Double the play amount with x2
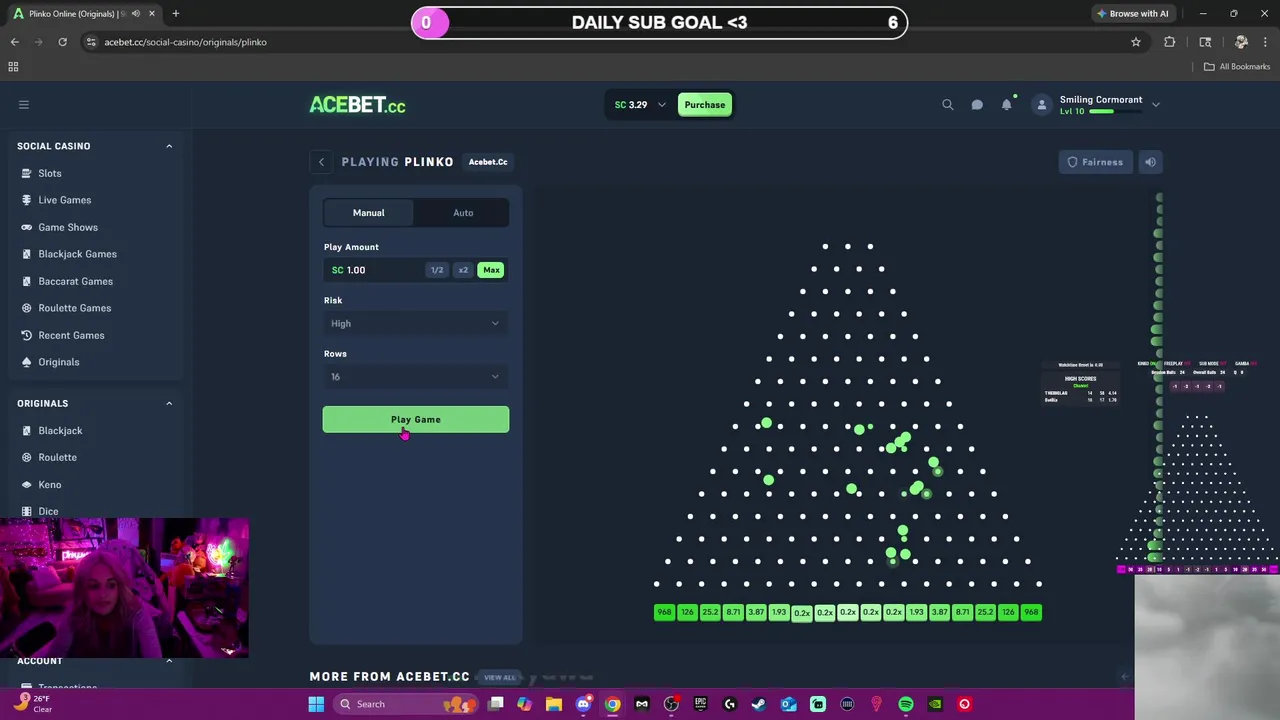 (463, 270)
